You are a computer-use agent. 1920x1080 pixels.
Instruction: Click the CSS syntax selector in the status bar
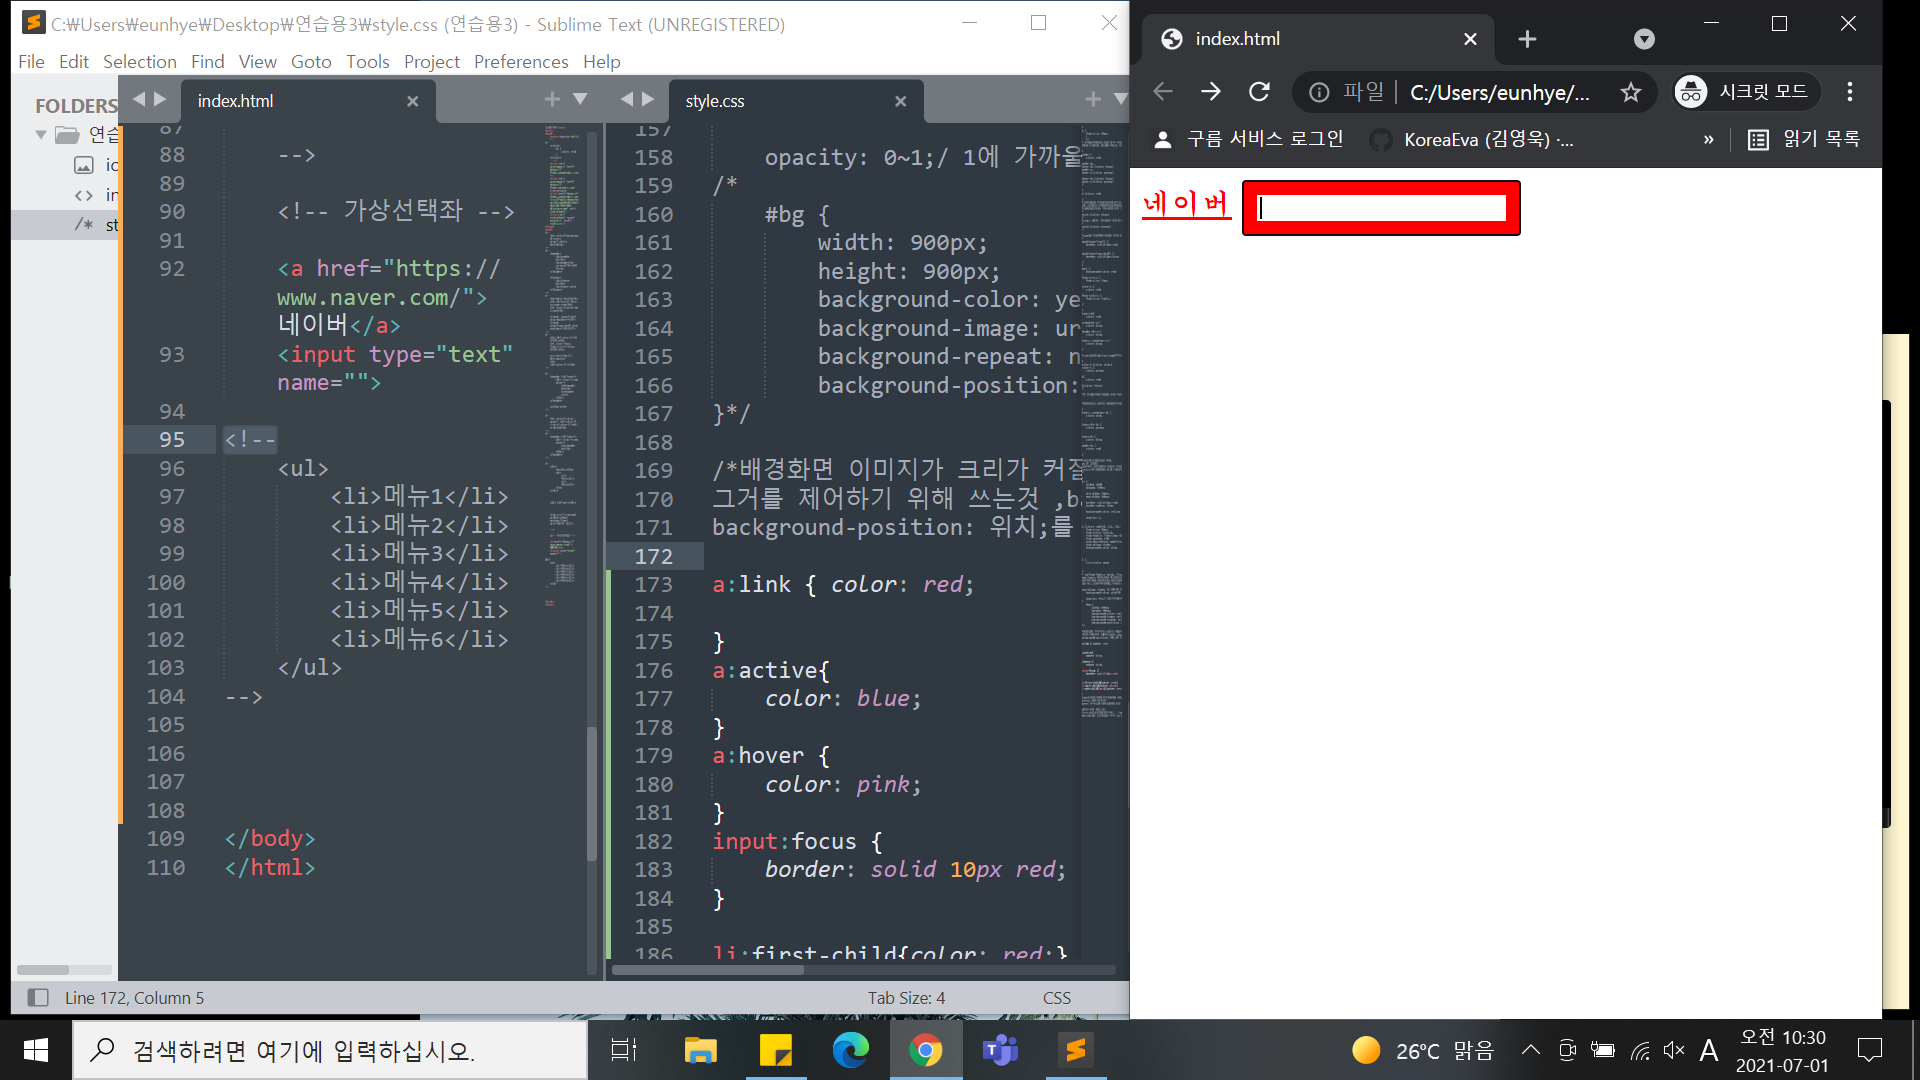(1056, 997)
